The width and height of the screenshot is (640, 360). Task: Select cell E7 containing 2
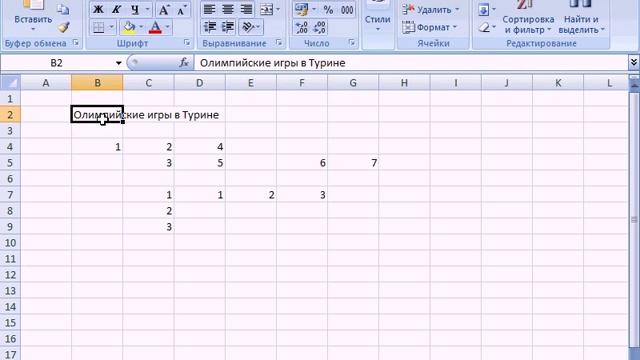251,195
